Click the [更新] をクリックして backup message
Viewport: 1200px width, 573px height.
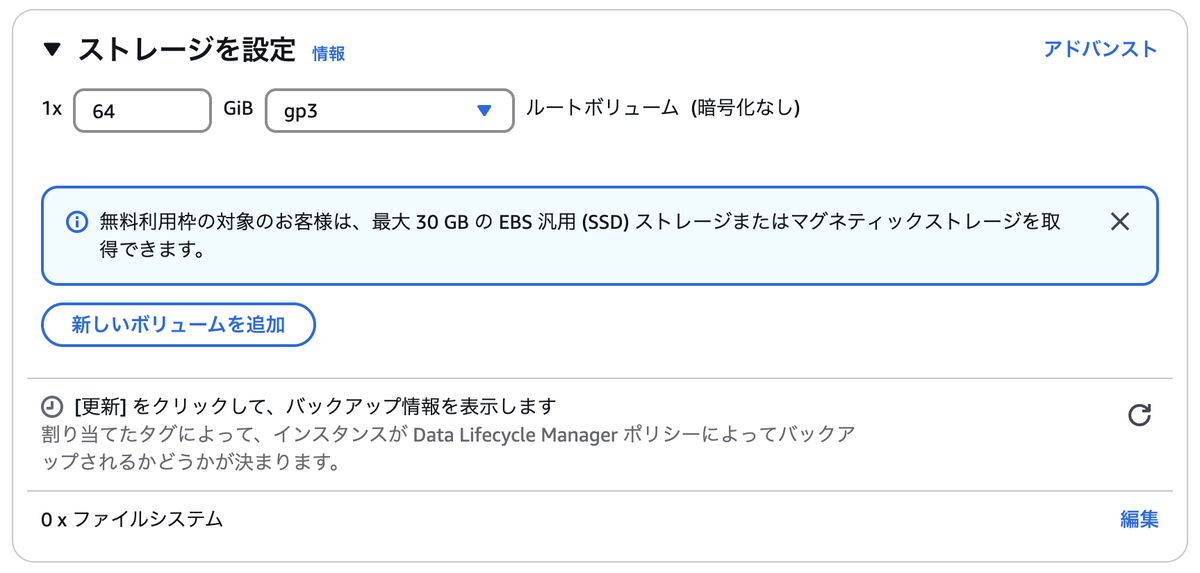314,407
